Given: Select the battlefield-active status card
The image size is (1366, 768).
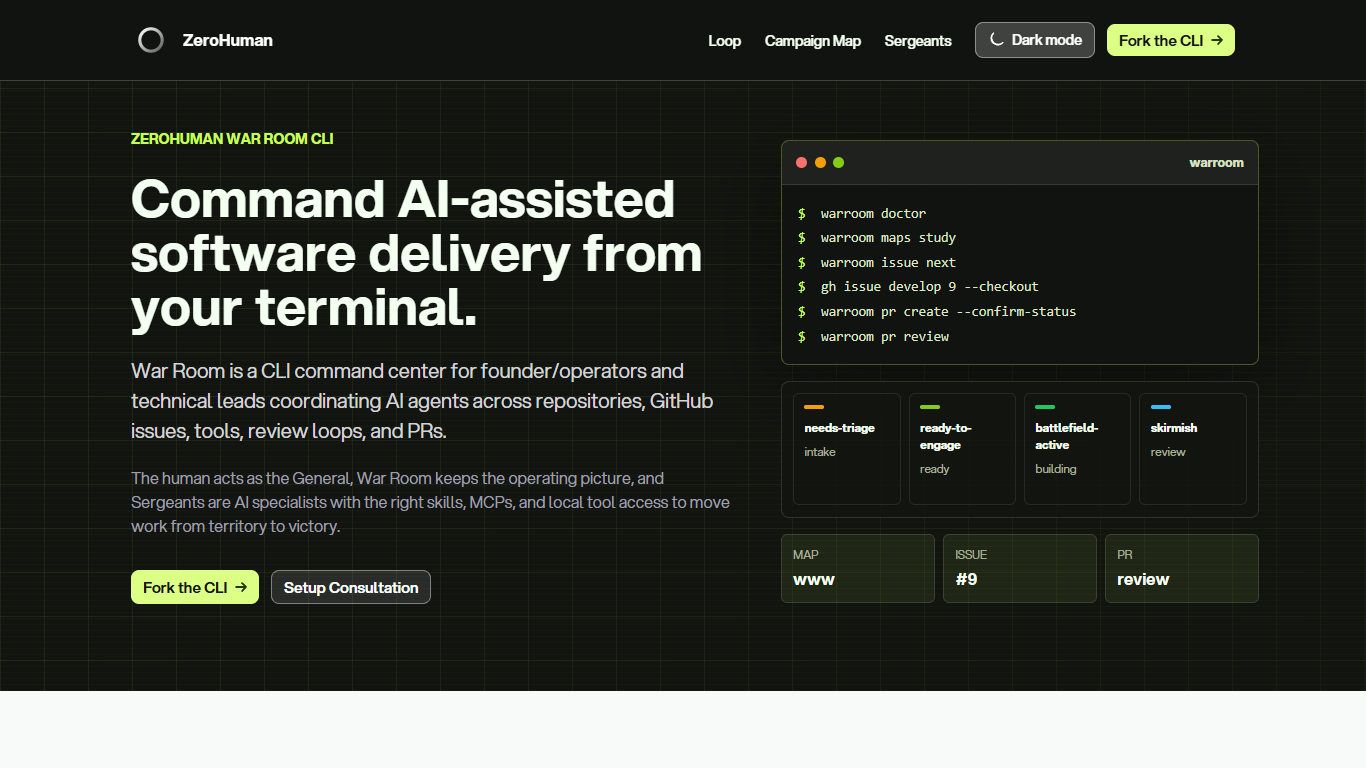Looking at the screenshot, I should tap(1077, 449).
